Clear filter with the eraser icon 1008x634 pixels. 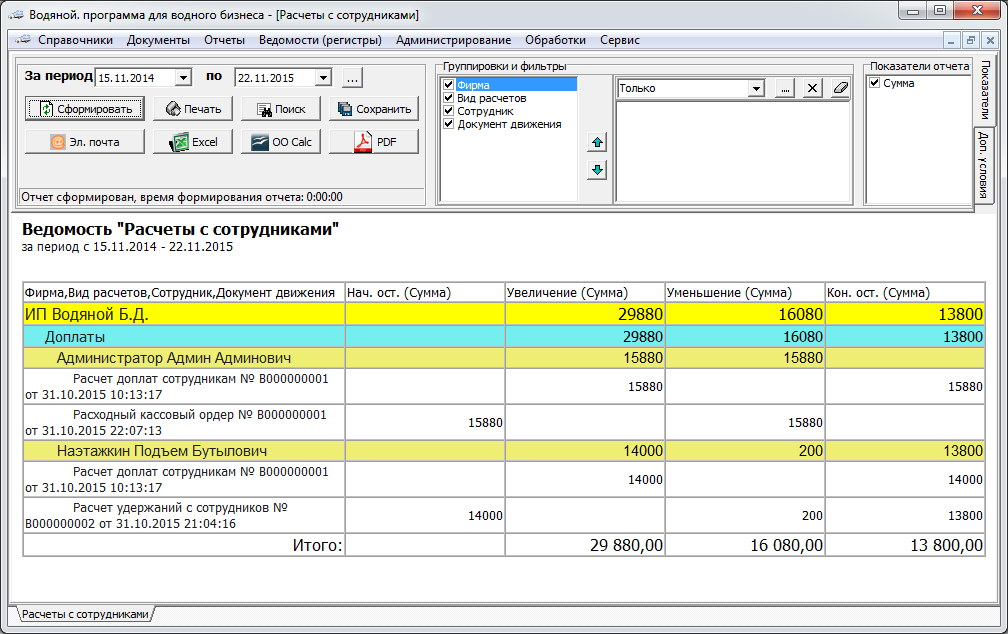tap(839, 88)
